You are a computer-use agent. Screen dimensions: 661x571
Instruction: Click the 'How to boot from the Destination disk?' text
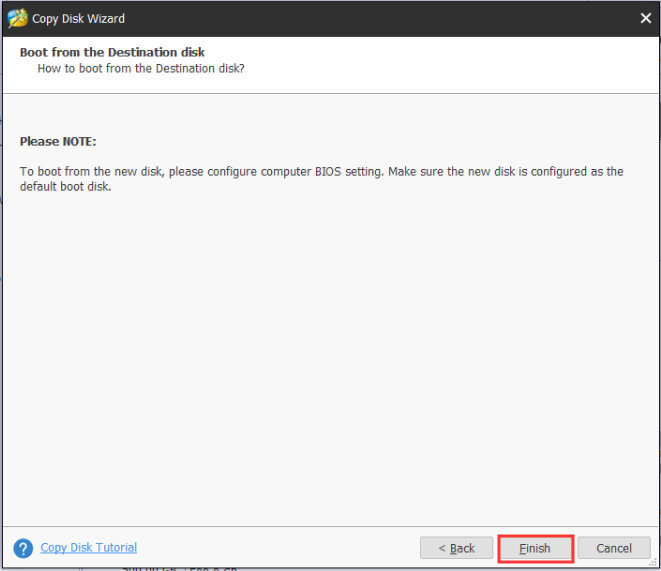pyautogui.click(x=141, y=68)
